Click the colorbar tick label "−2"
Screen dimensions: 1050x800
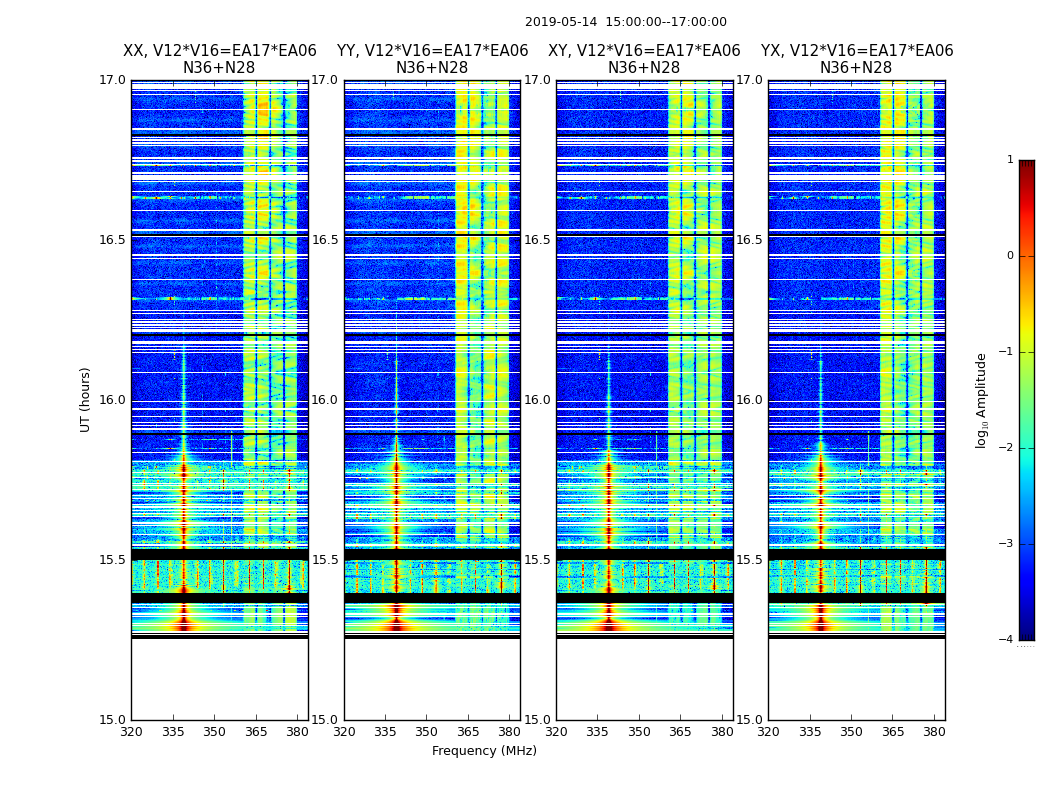click(x=1006, y=448)
